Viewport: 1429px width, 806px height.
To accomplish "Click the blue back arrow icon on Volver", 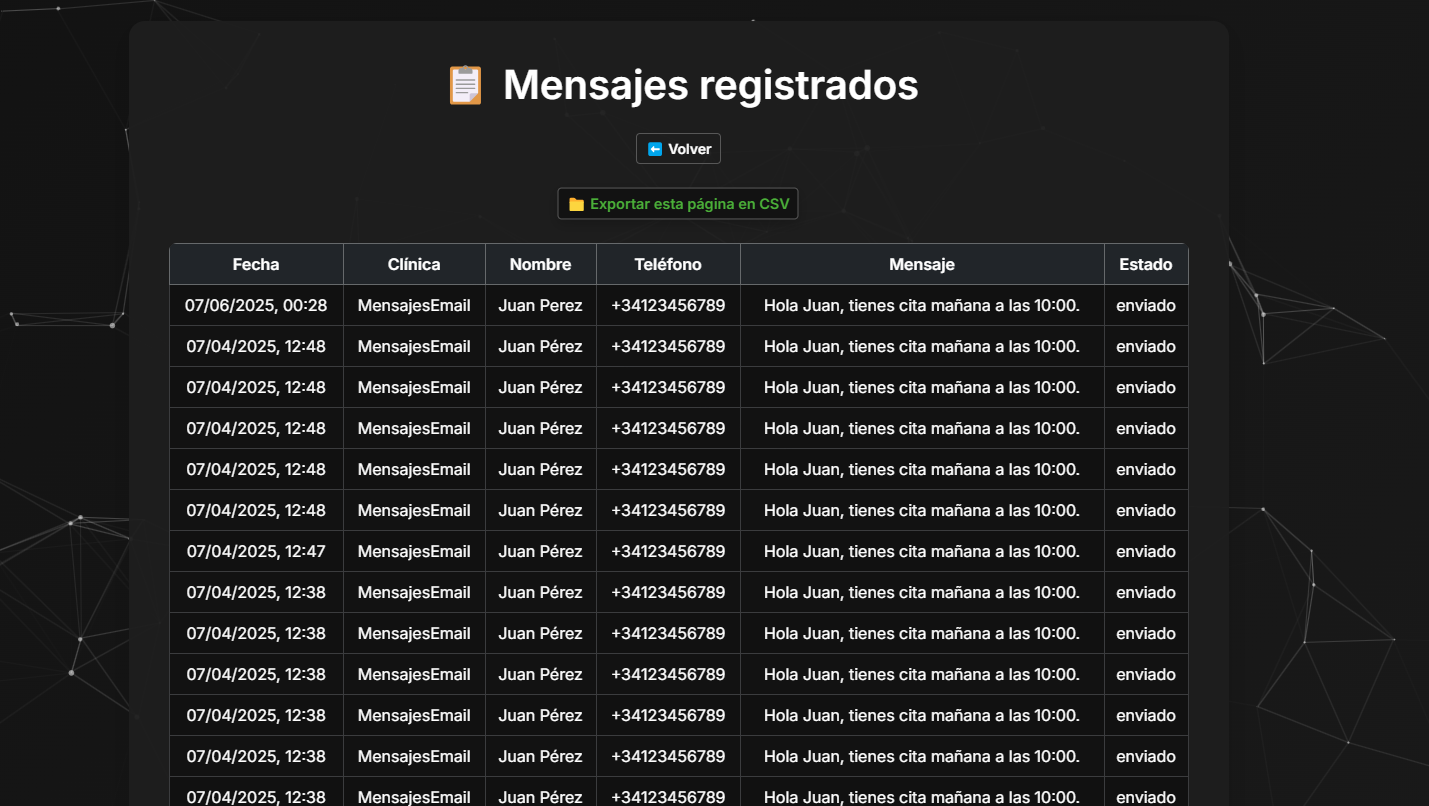I will click(x=655, y=148).
